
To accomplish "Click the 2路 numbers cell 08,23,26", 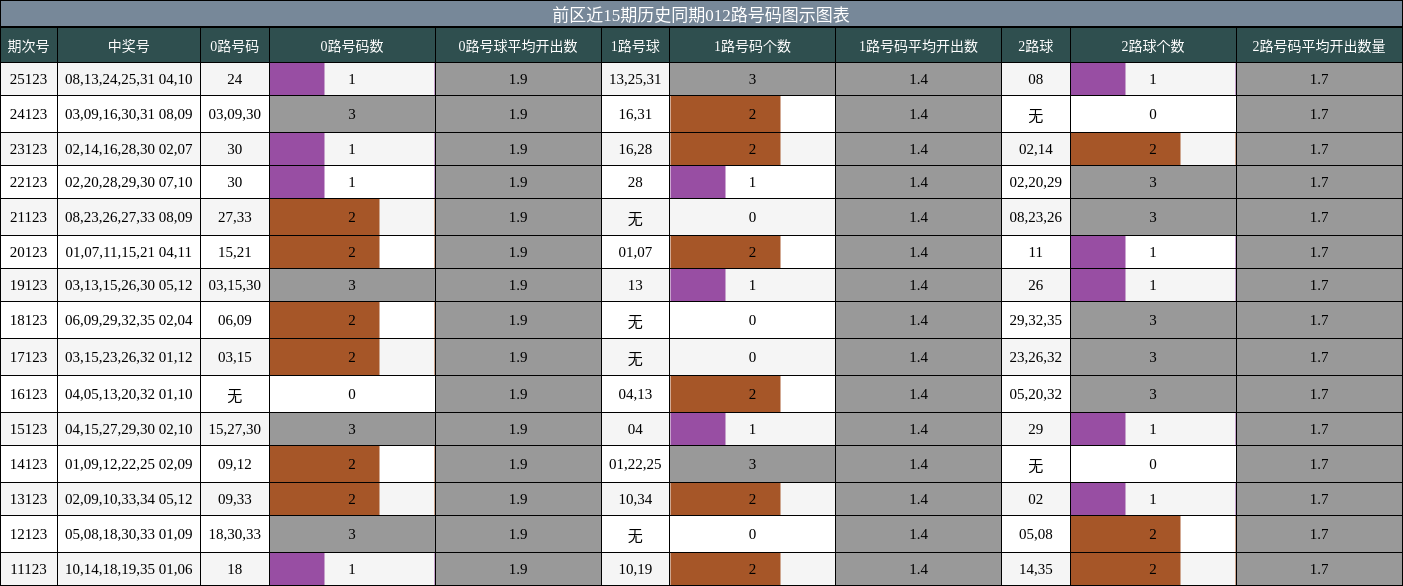I will pos(1036,217).
